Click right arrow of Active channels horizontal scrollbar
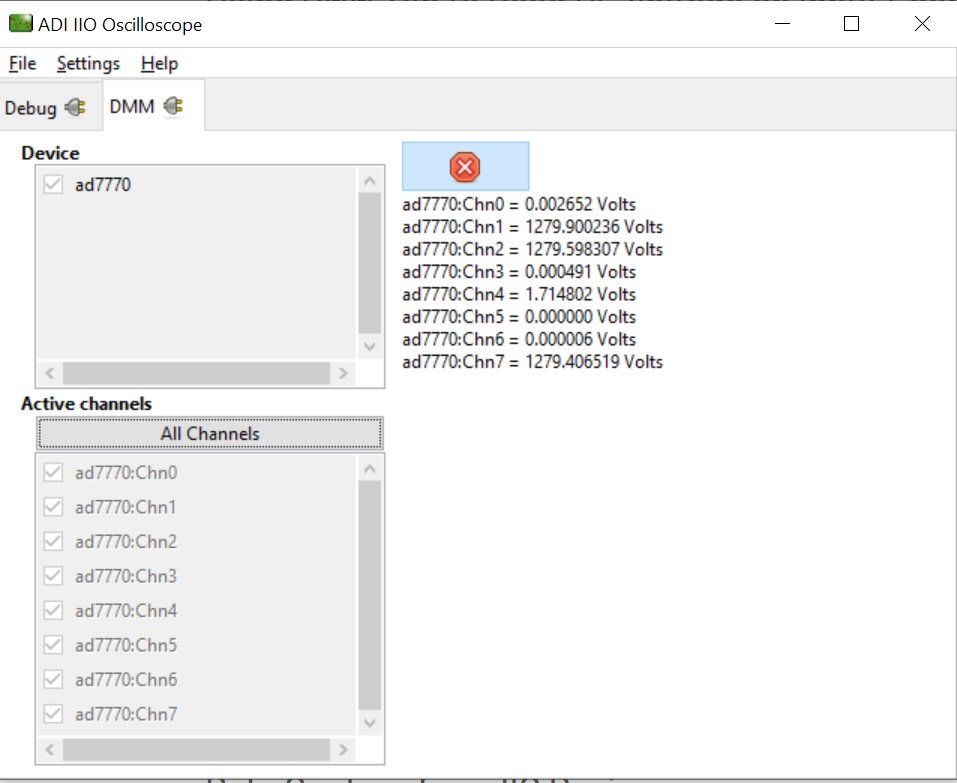 (343, 749)
